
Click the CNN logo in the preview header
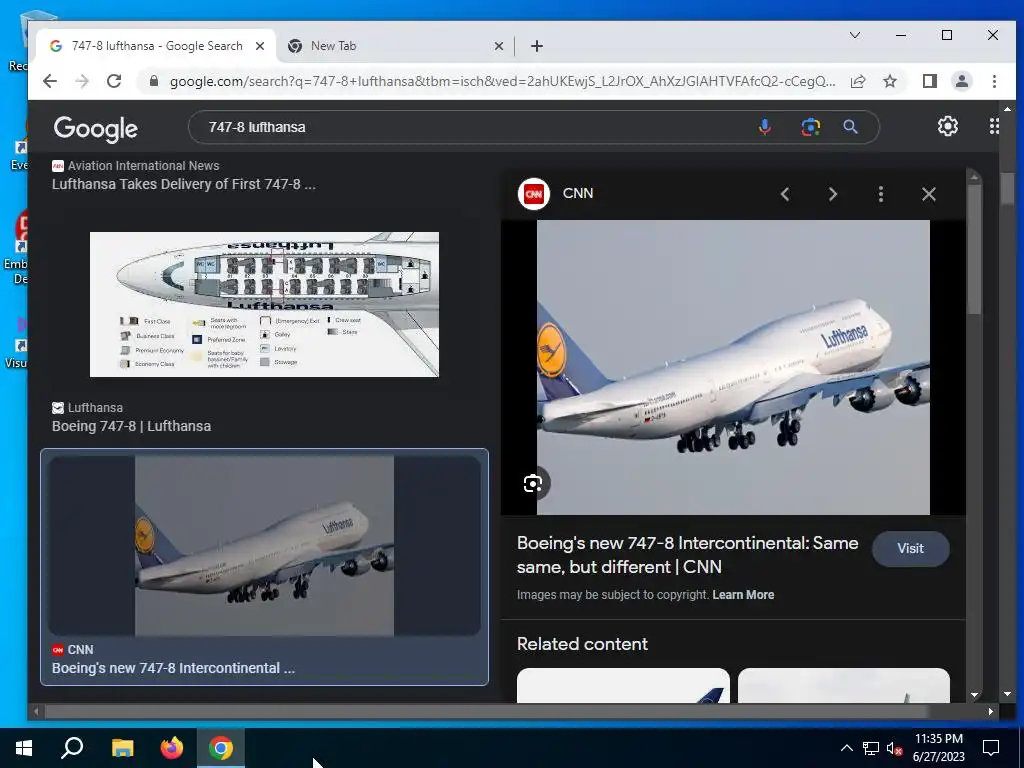[534, 194]
